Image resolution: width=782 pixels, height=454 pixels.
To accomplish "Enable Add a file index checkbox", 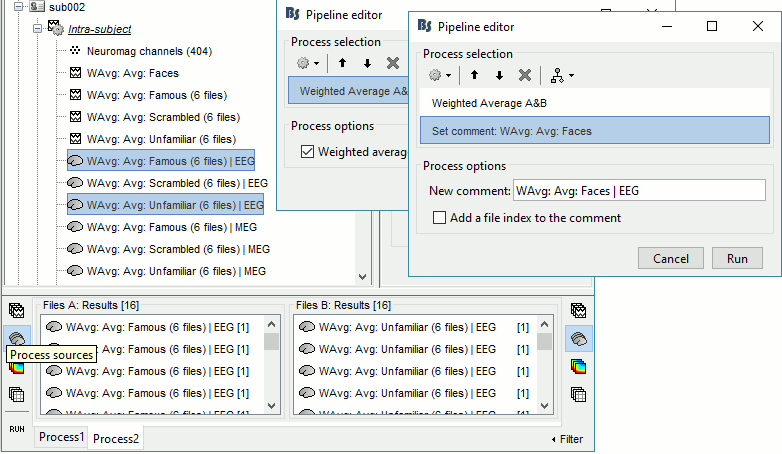I will [440, 218].
